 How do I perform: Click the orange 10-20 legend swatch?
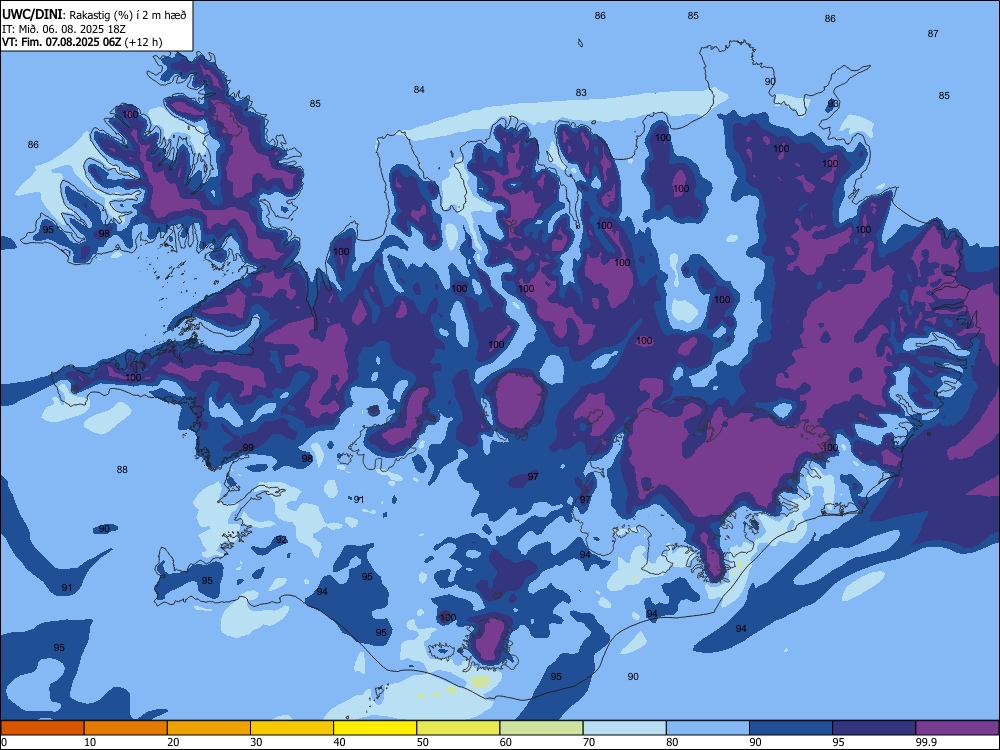tap(126, 728)
